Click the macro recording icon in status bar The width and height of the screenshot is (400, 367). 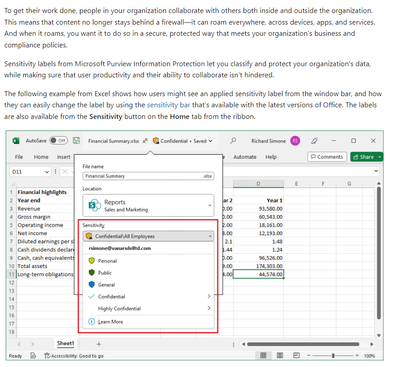(33, 356)
